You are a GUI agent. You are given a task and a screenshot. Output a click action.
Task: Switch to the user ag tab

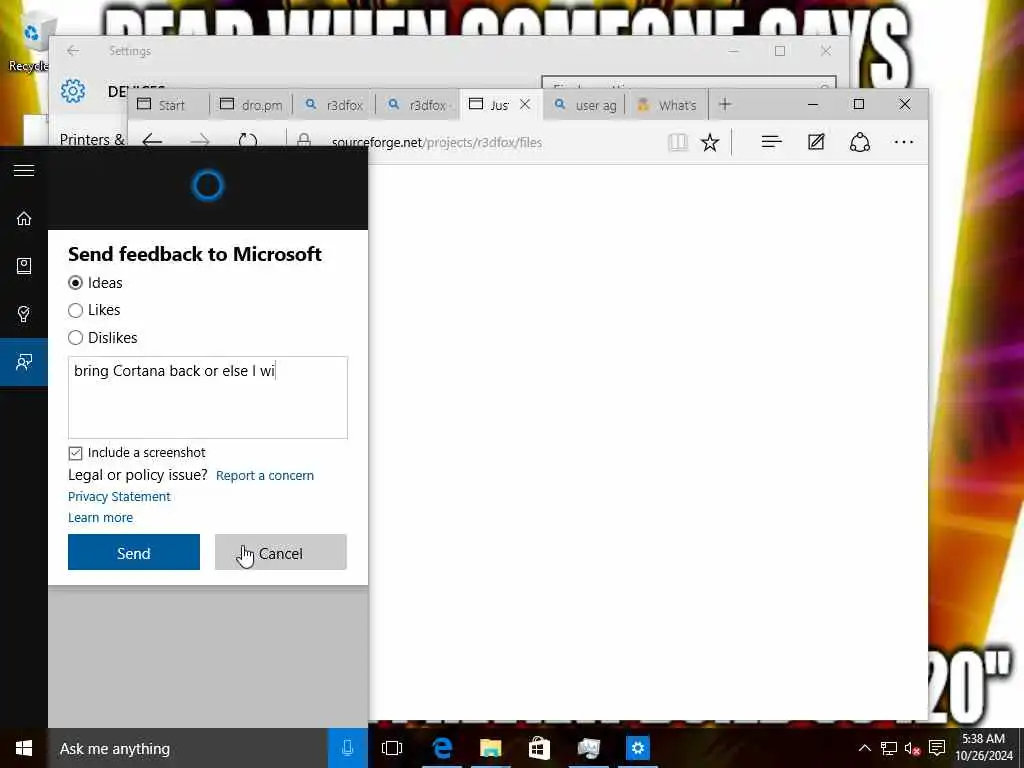(585, 105)
